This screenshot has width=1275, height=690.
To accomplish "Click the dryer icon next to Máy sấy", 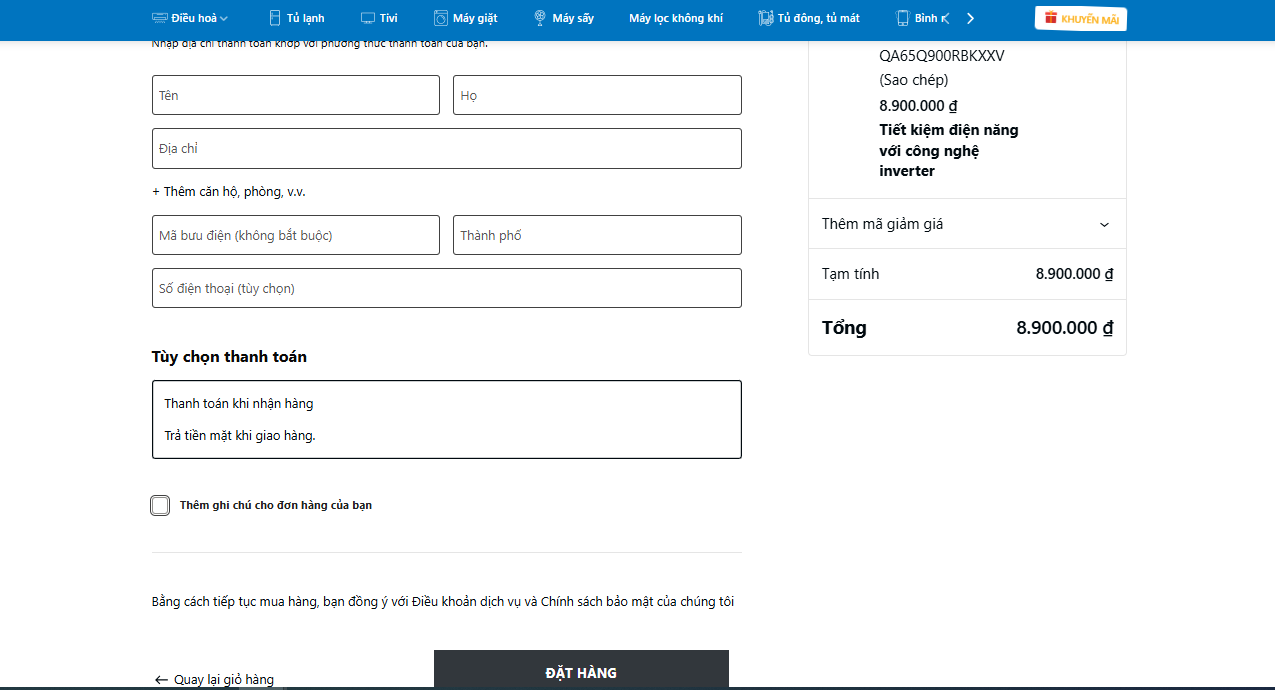I will pos(540,18).
